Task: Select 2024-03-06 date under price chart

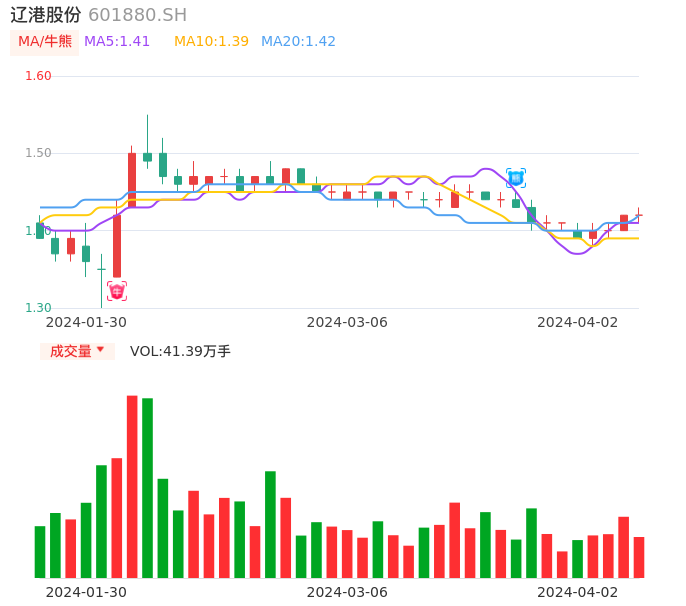Action: [x=347, y=322]
